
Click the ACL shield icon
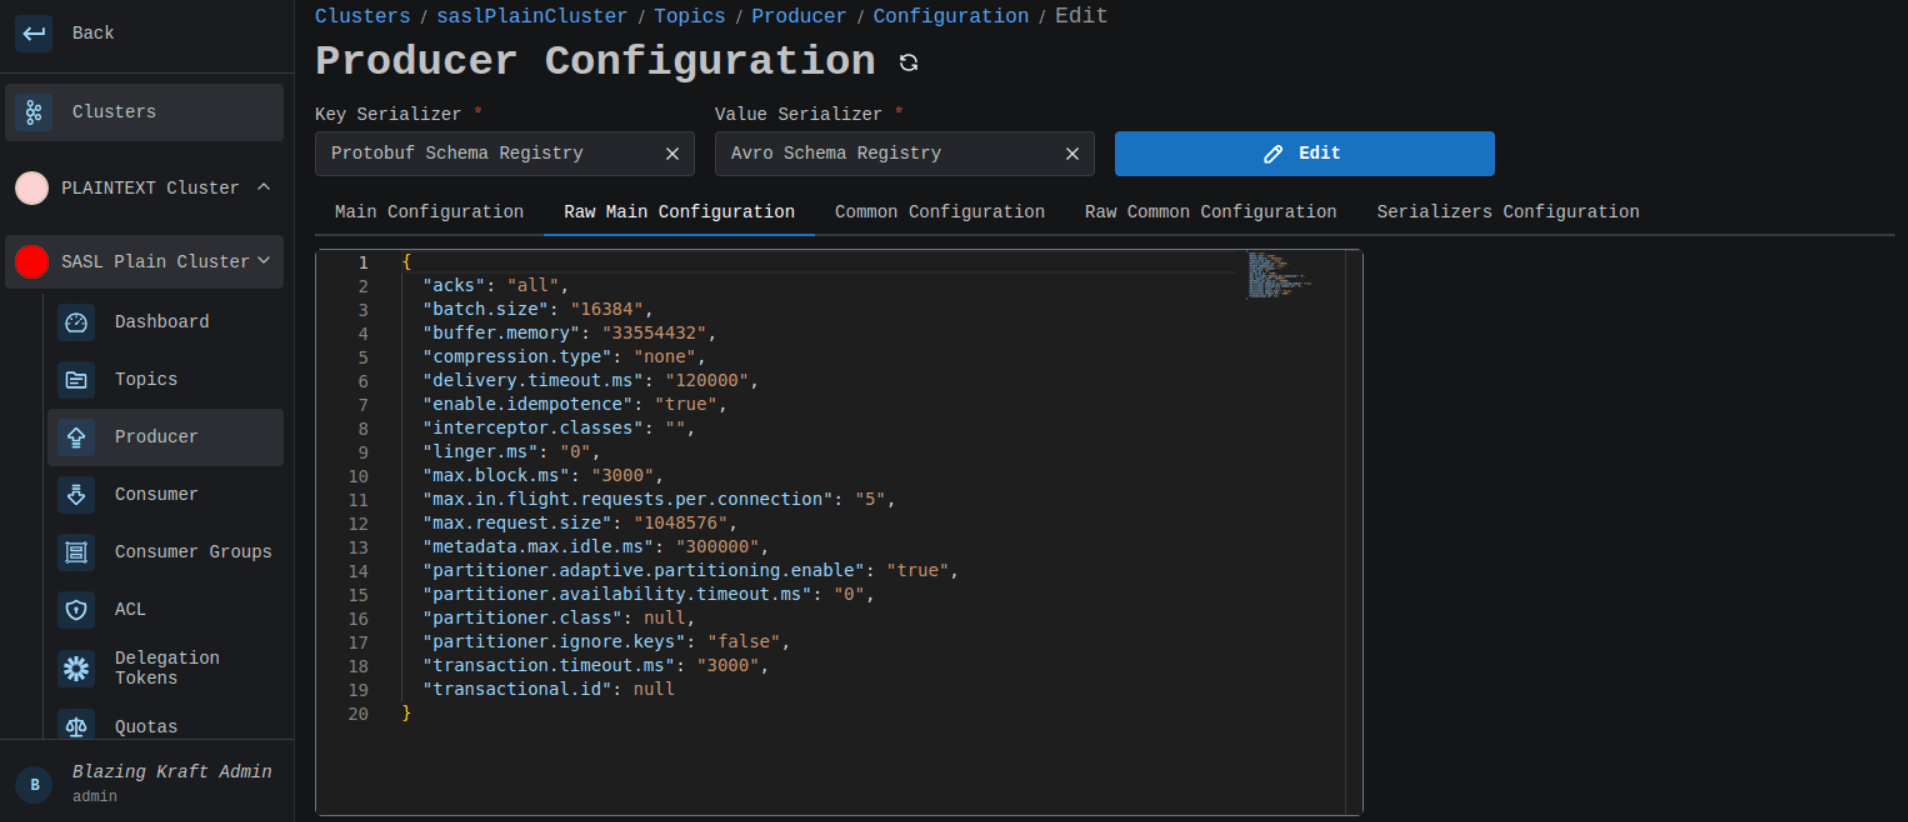[76, 610]
